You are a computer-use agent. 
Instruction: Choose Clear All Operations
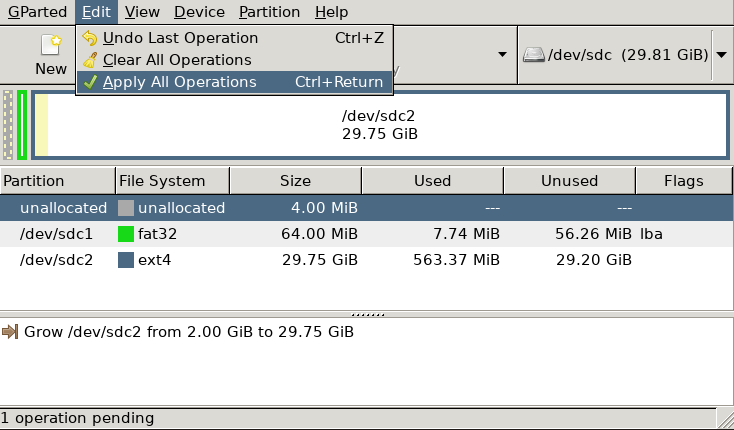pos(234,60)
